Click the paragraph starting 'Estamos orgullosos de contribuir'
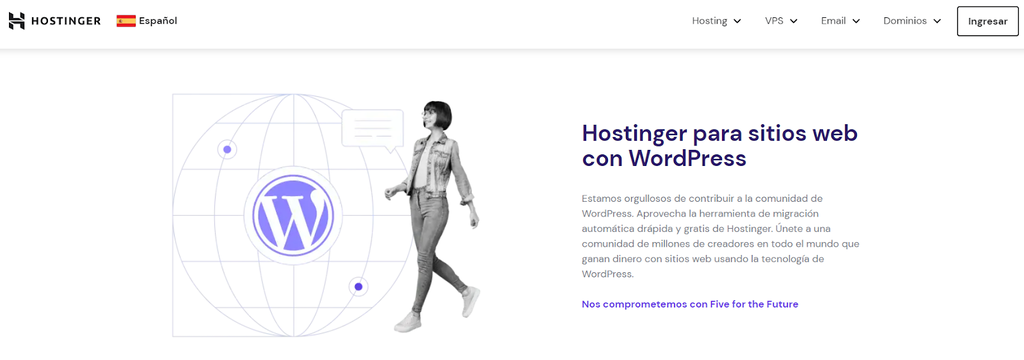 point(720,236)
